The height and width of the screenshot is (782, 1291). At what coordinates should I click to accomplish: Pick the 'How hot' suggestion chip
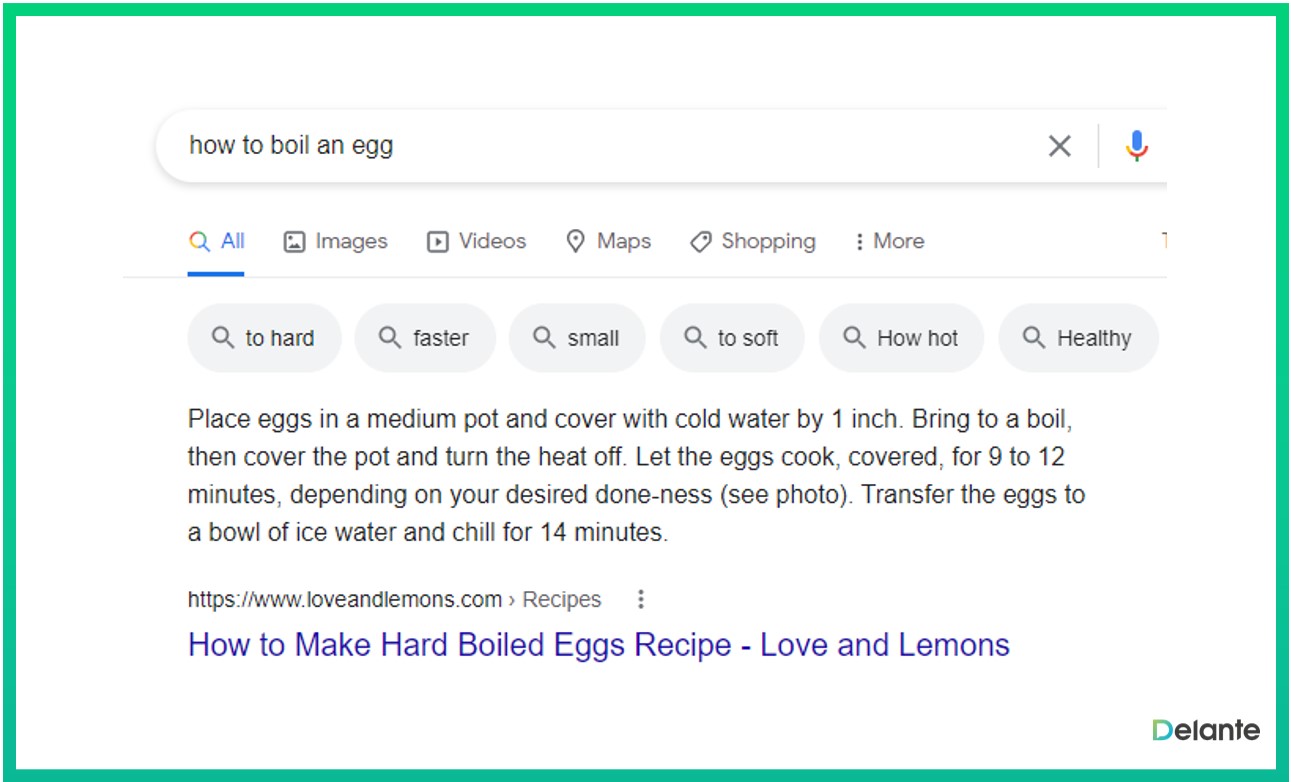click(x=901, y=338)
